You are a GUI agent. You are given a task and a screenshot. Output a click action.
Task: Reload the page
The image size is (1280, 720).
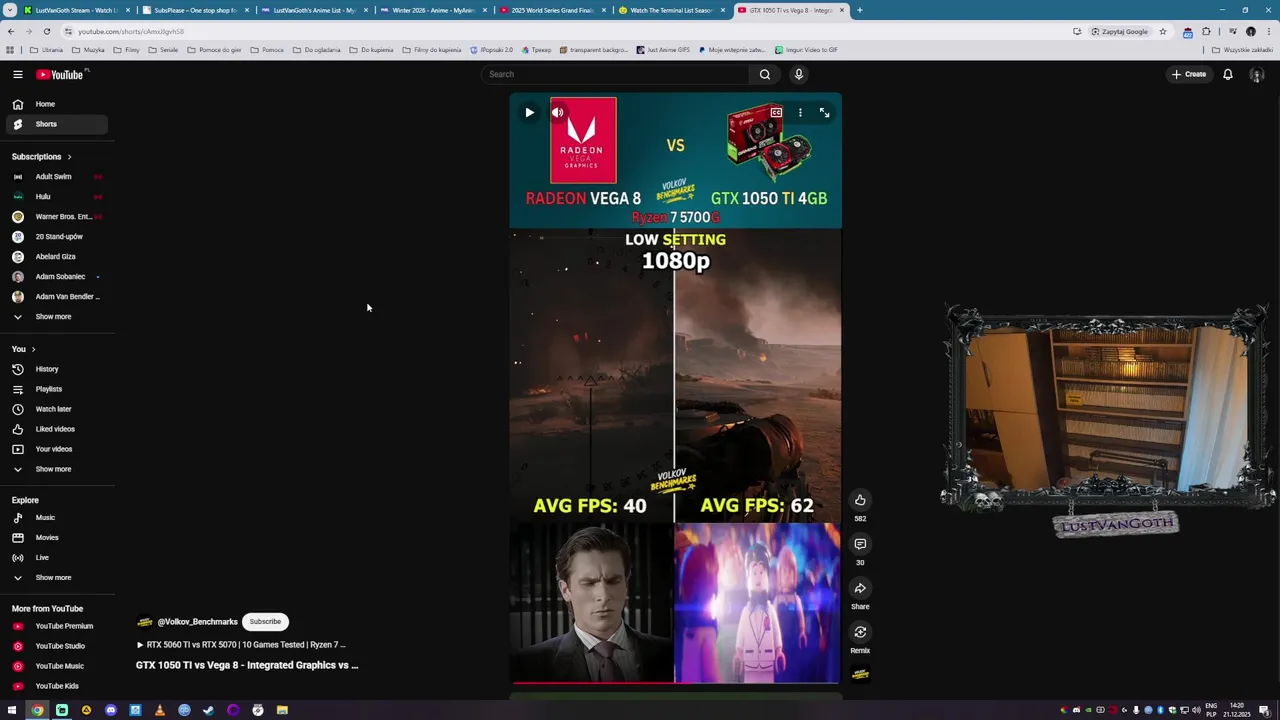point(46,31)
